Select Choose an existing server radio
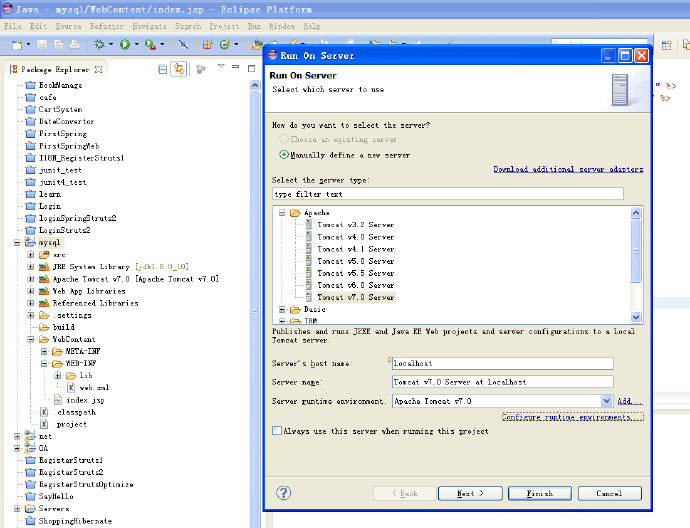Viewport: 690px width, 528px height. click(284, 139)
